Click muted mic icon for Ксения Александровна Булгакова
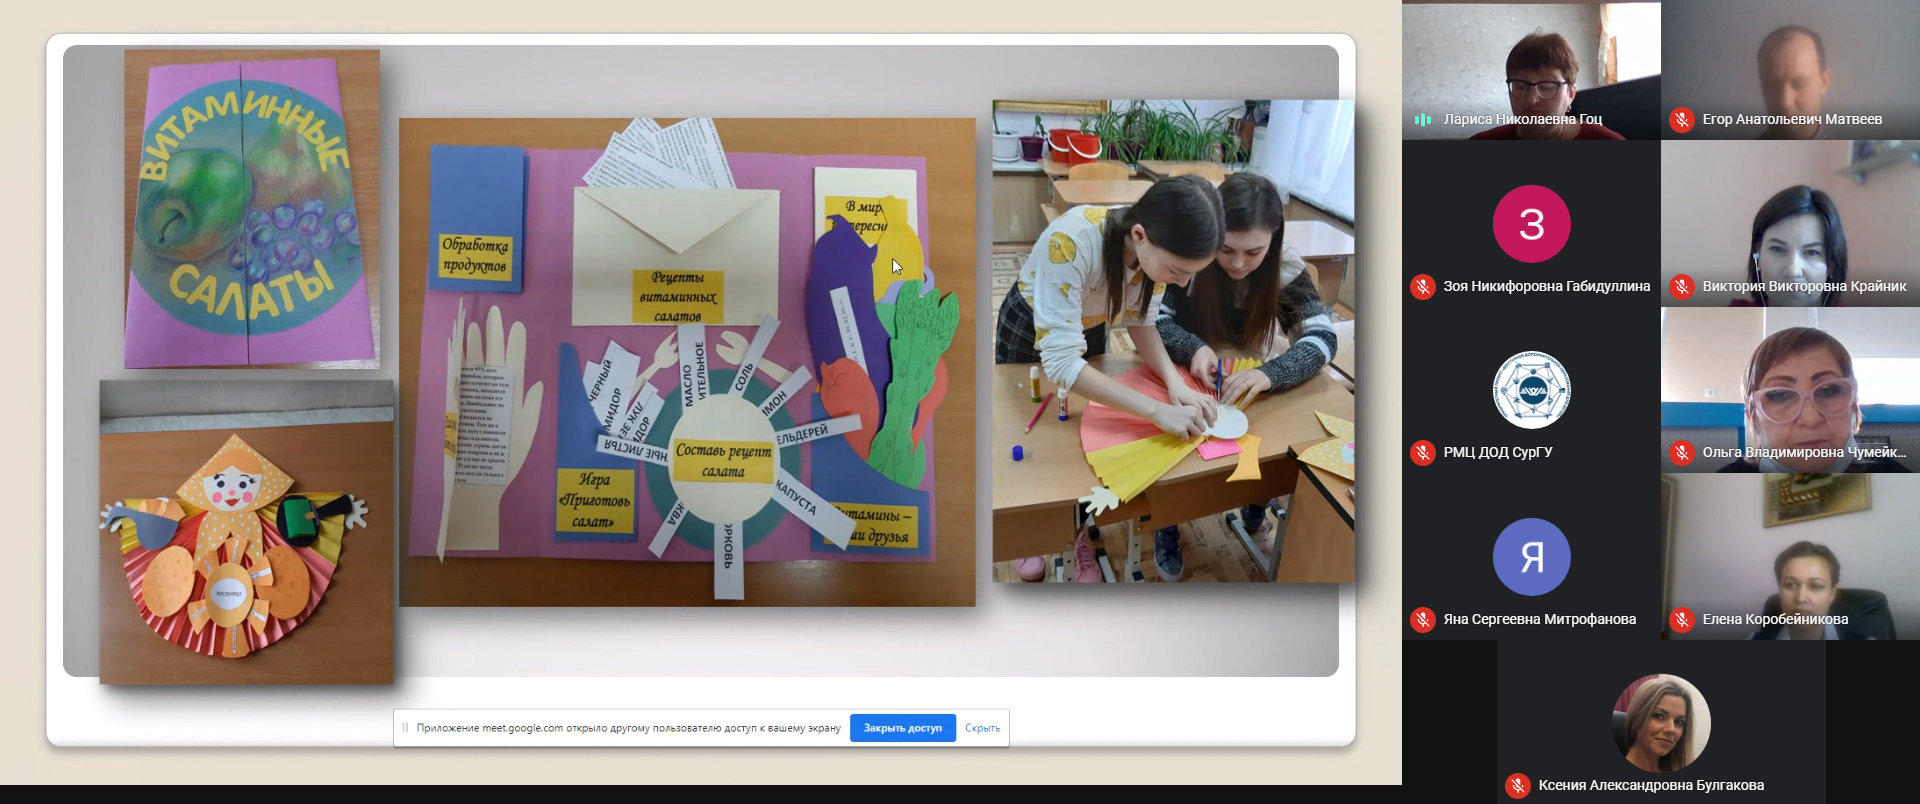Viewport: 1920px width, 804px height. pyautogui.click(x=1518, y=786)
